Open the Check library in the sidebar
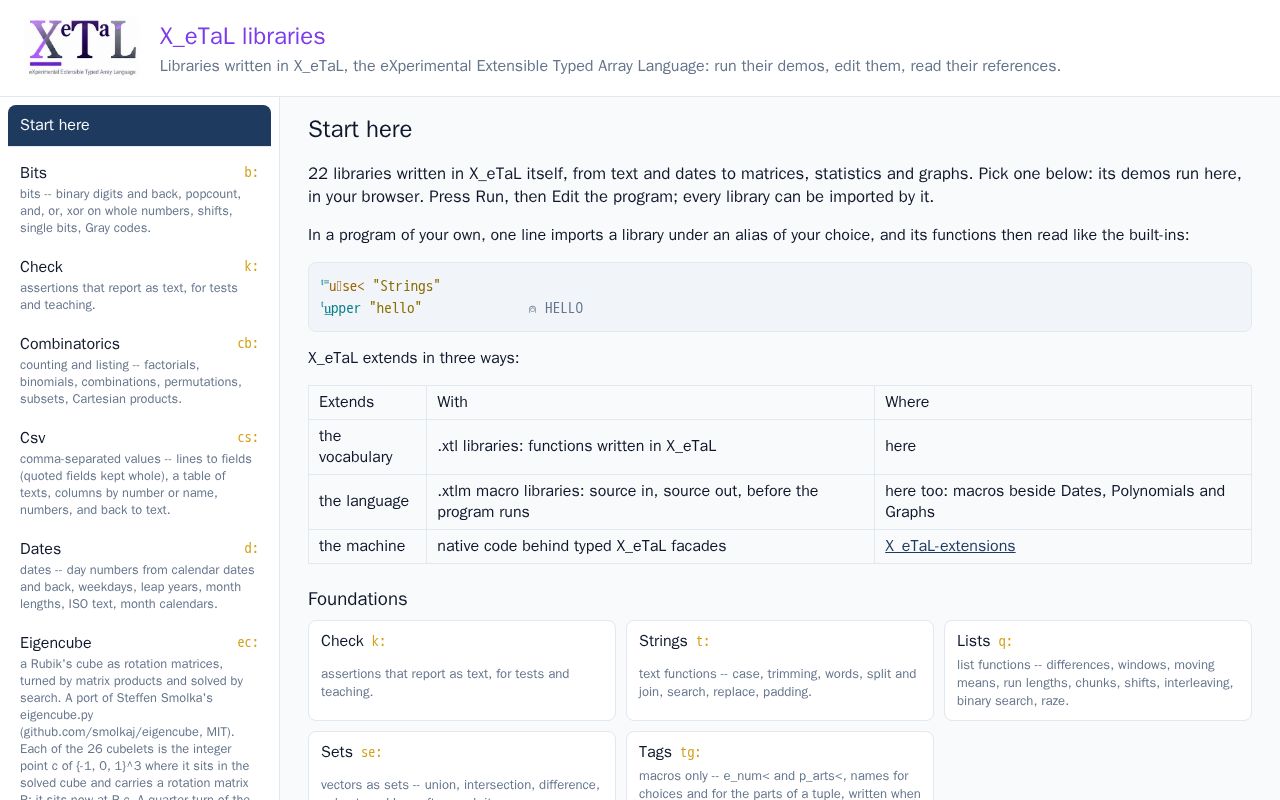The width and height of the screenshot is (1280, 800). tap(139, 285)
